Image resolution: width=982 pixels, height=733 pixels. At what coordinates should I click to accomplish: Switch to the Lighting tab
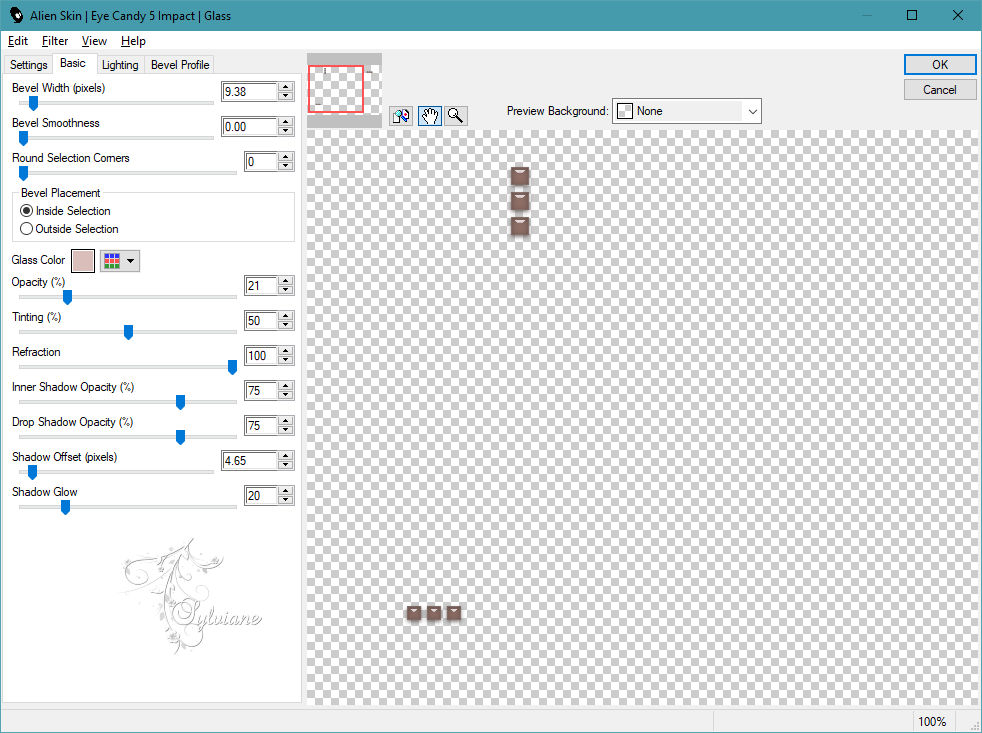(x=120, y=65)
